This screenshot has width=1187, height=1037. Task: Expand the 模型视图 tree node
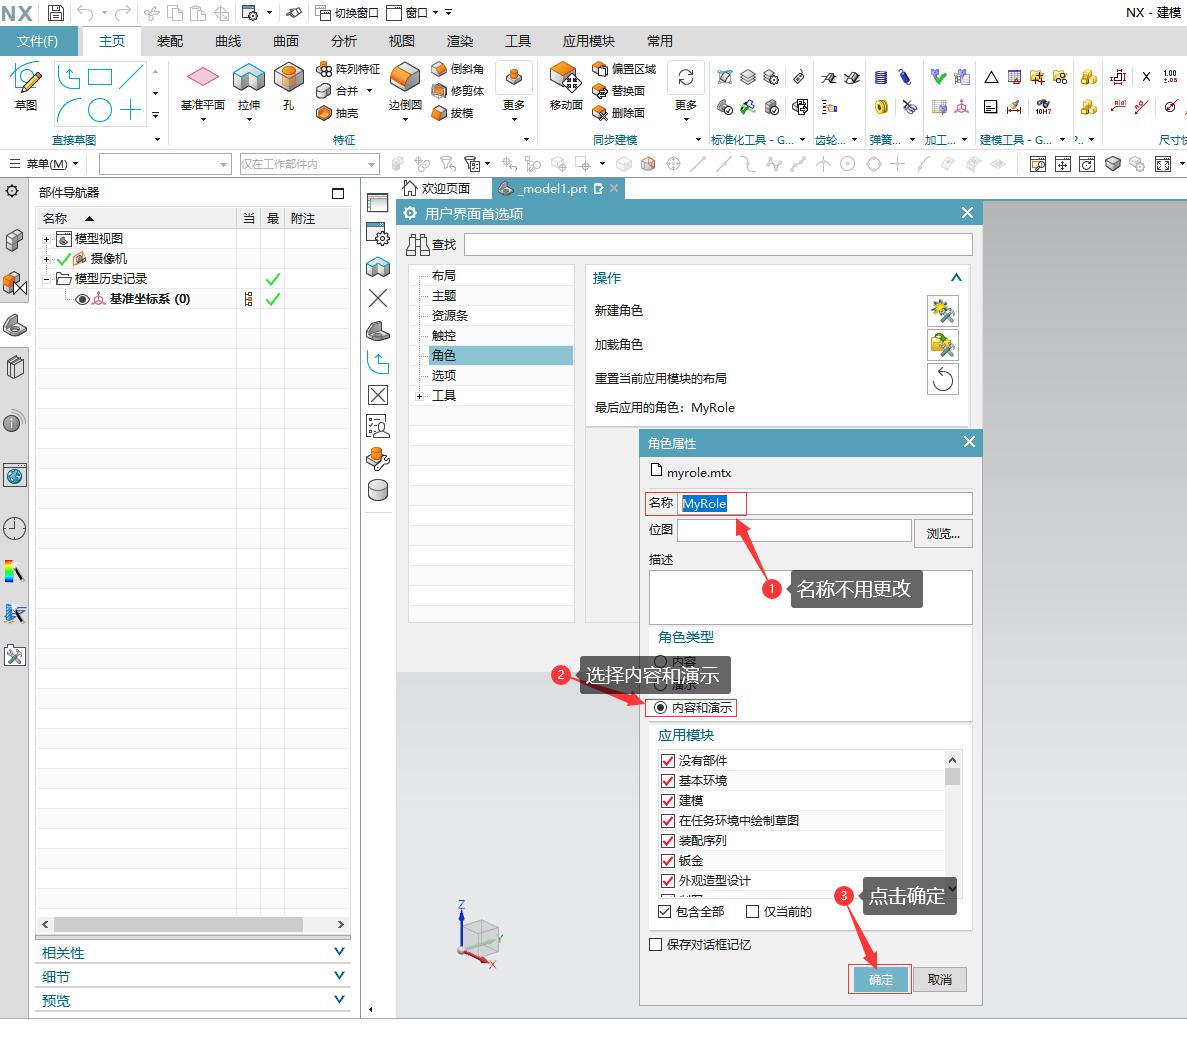coord(47,239)
